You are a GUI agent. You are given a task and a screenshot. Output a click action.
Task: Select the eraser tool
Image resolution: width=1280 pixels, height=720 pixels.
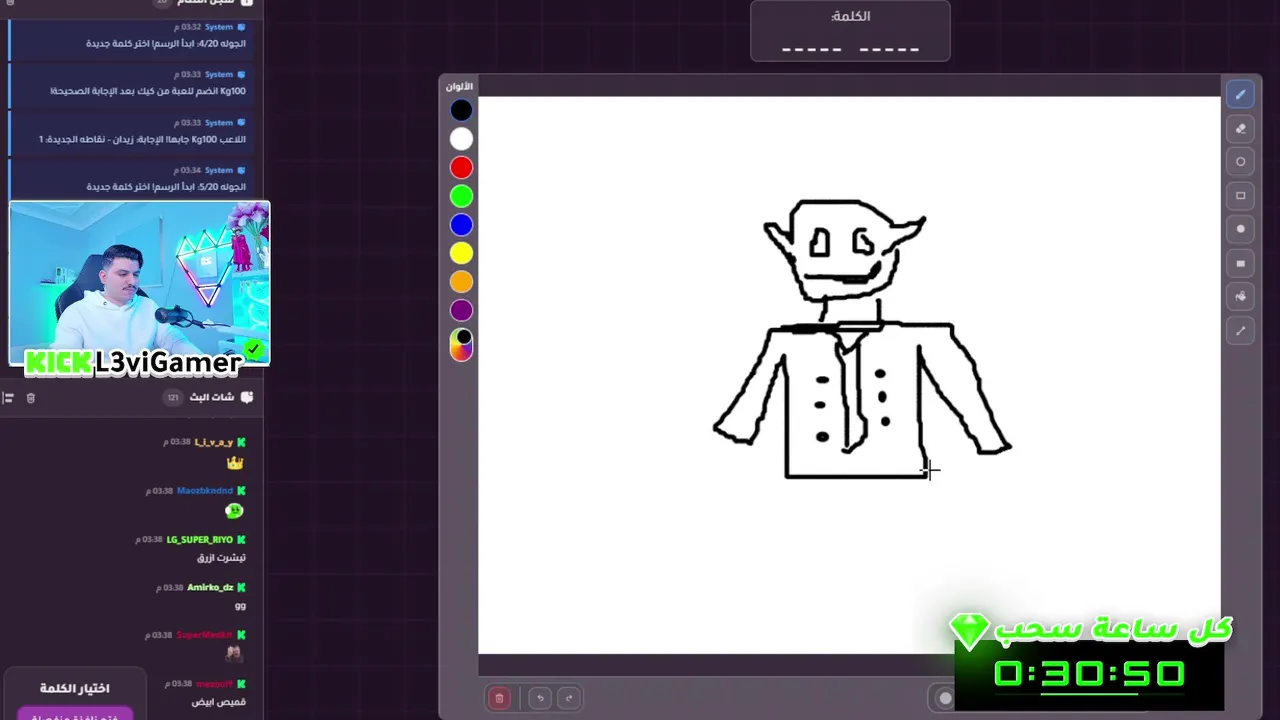[x=1240, y=128]
